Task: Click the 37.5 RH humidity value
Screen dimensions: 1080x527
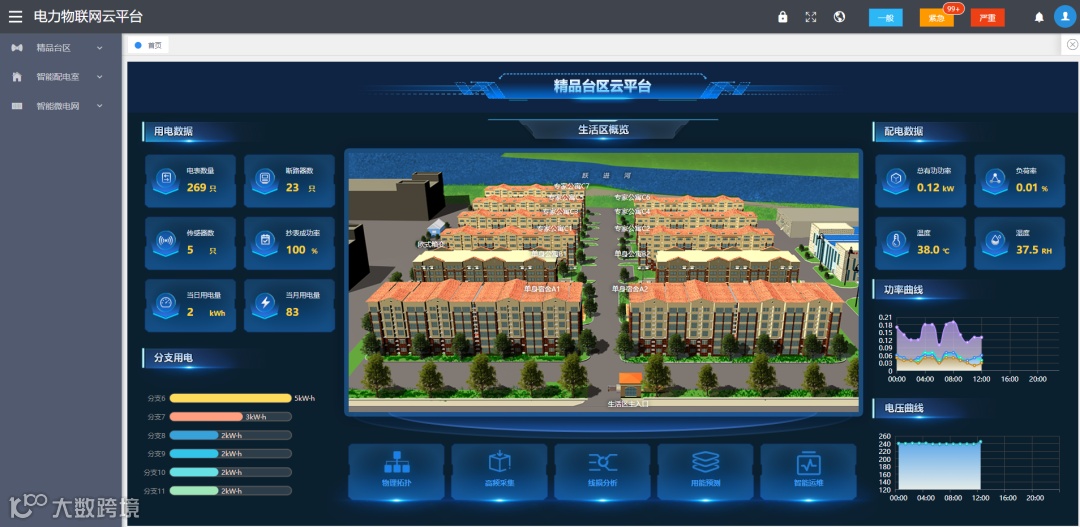Action: (x=1035, y=250)
